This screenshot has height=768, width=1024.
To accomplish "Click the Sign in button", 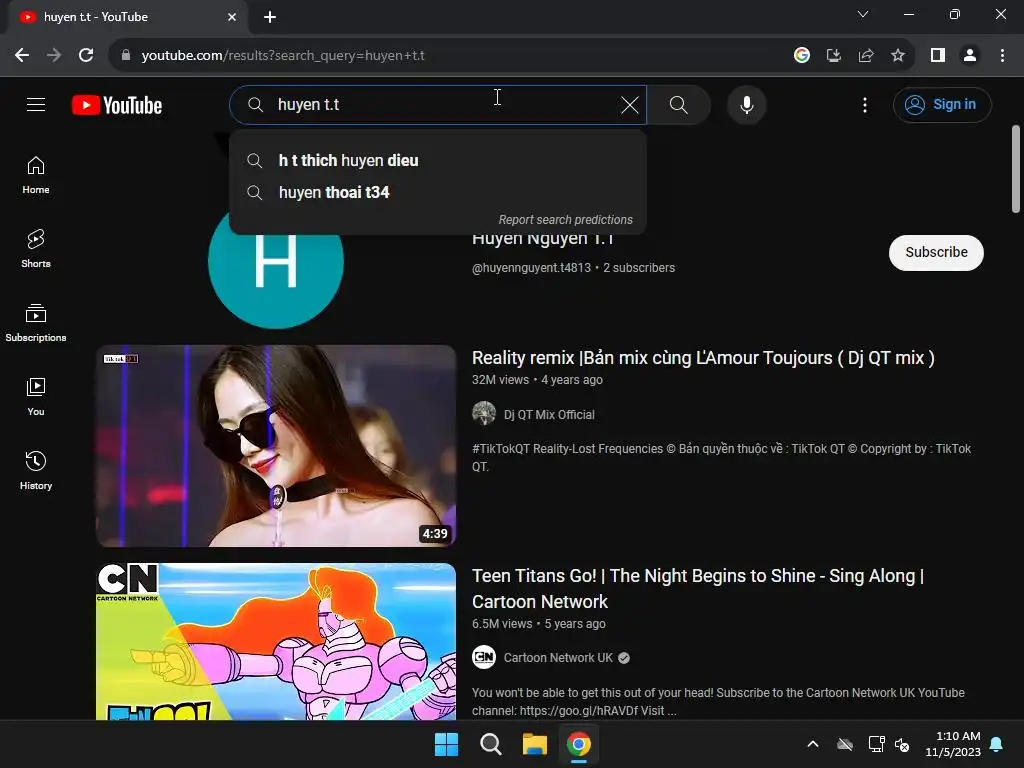I will pos(942,104).
